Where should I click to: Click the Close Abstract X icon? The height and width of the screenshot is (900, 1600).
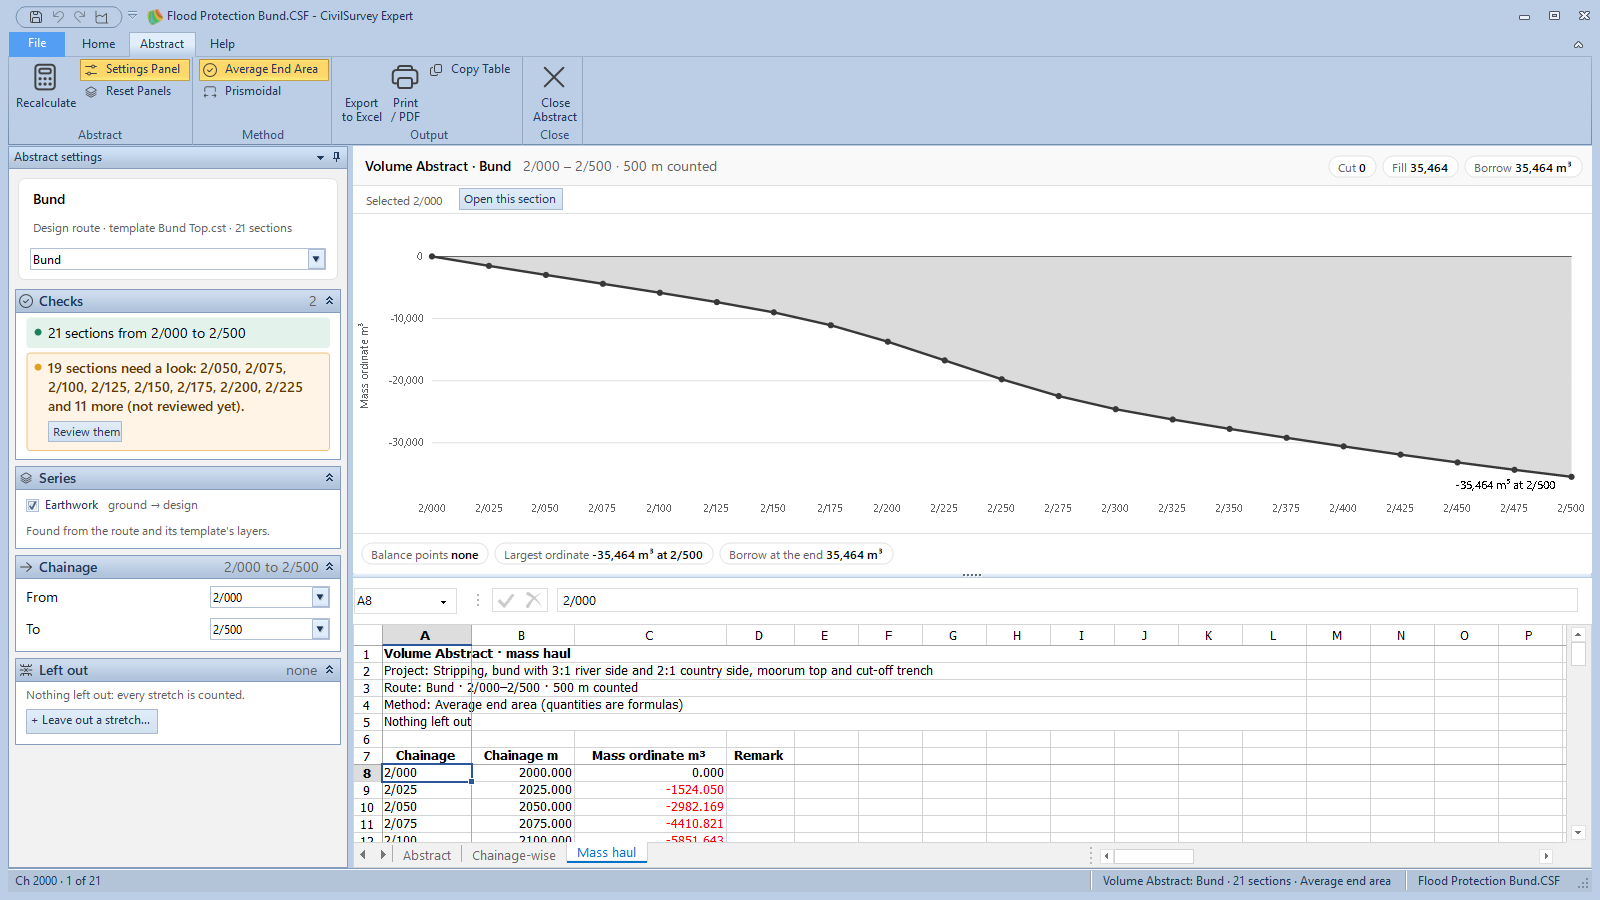[554, 77]
